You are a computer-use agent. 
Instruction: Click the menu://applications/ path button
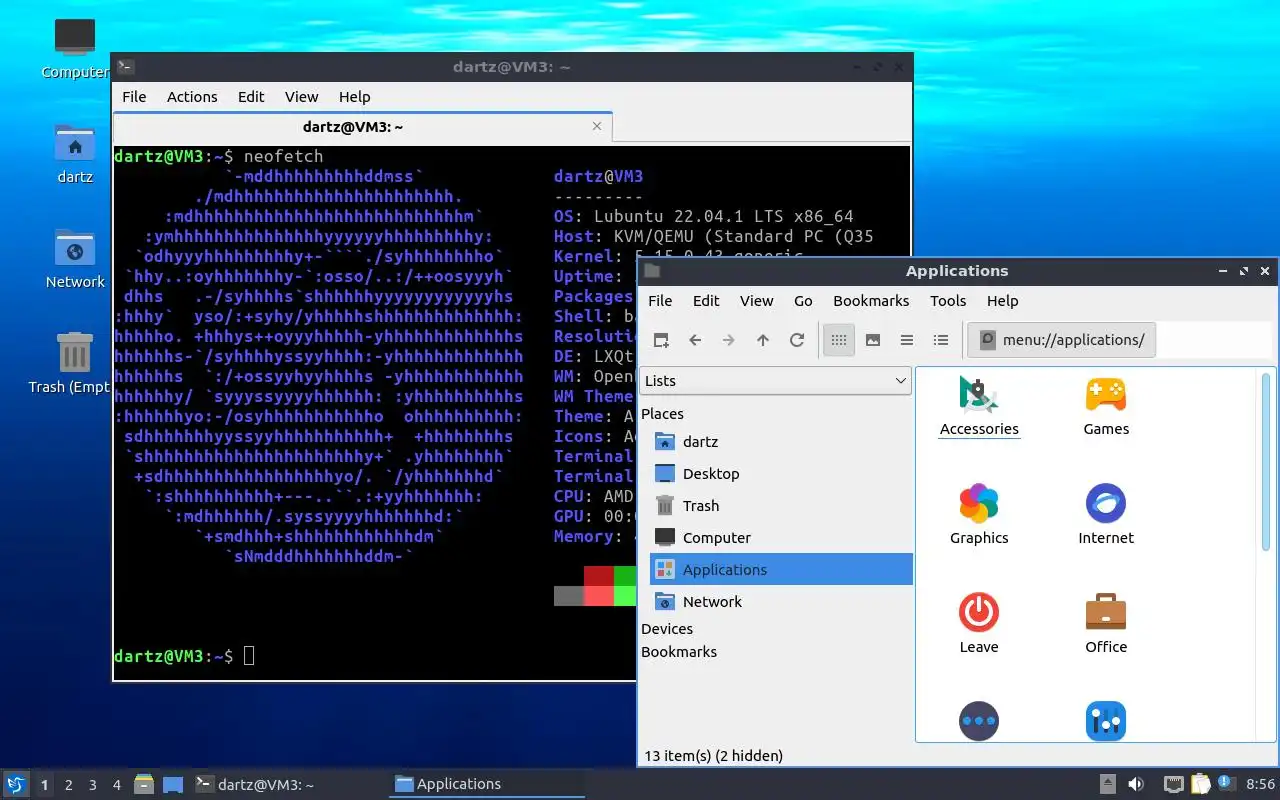tap(1062, 340)
